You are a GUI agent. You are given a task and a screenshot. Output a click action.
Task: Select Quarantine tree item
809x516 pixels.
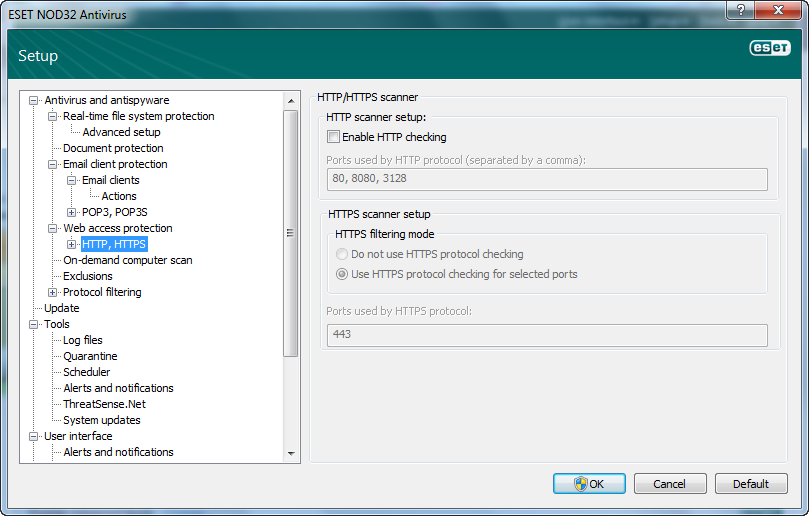pos(90,356)
